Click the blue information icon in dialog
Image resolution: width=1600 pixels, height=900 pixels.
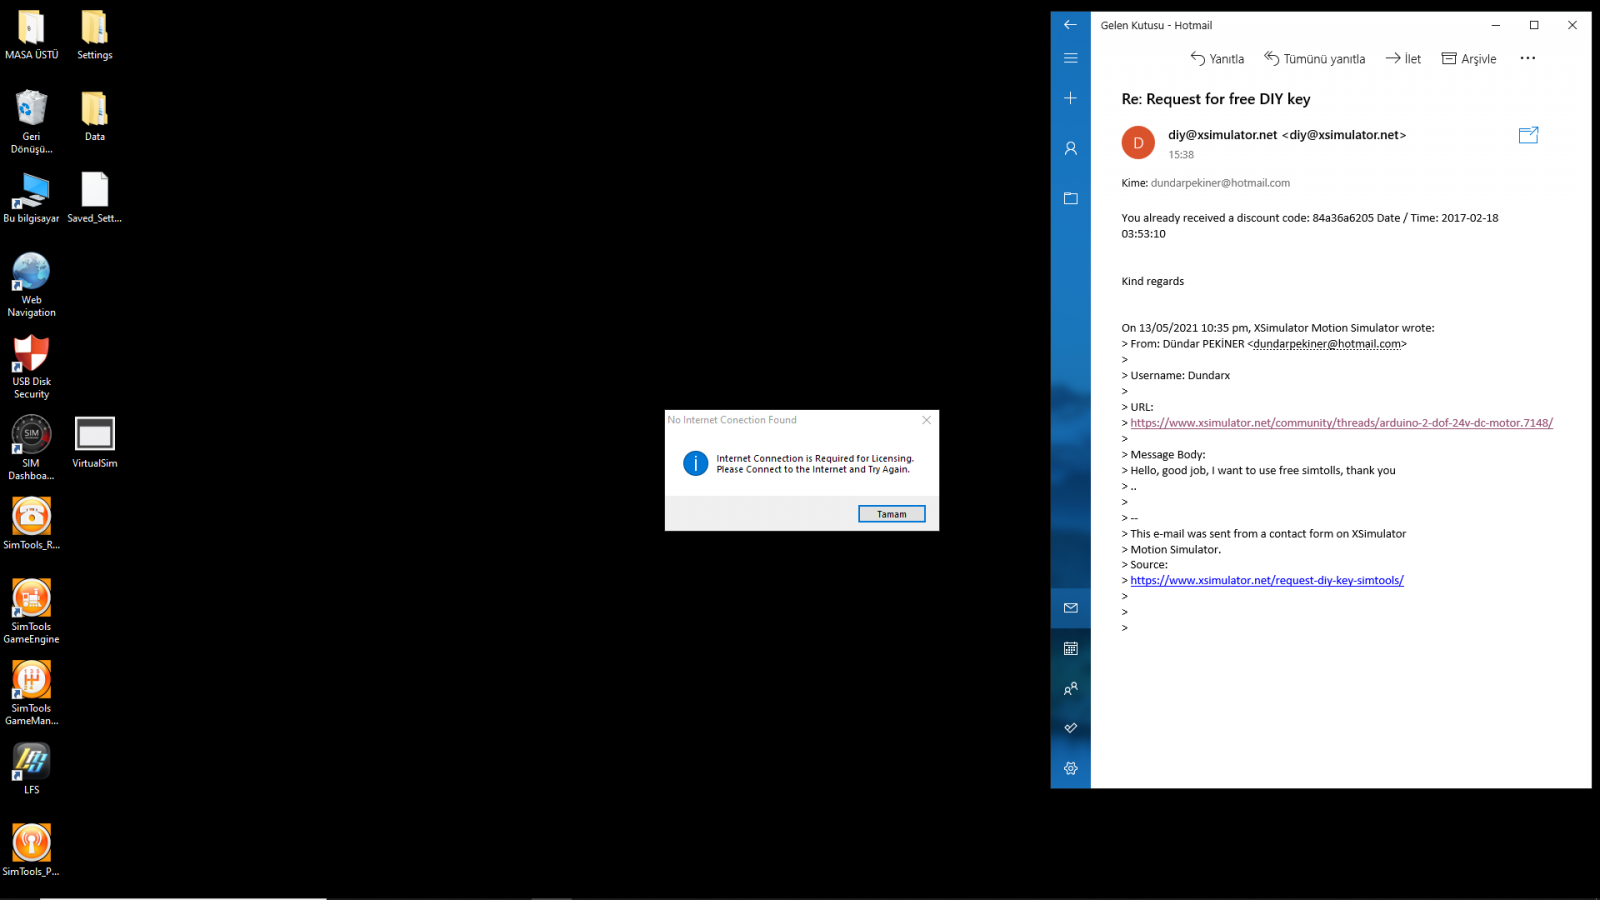click(695, 463)
